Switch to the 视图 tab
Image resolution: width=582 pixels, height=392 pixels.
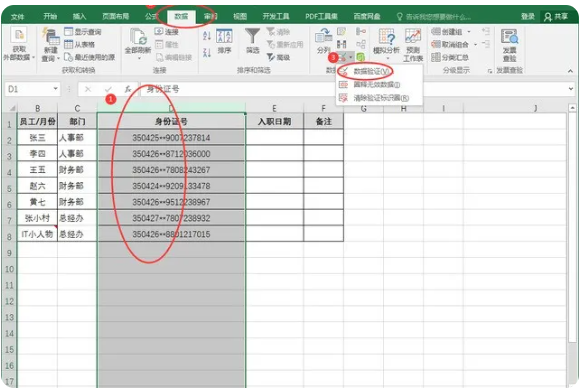pos(240,16)
